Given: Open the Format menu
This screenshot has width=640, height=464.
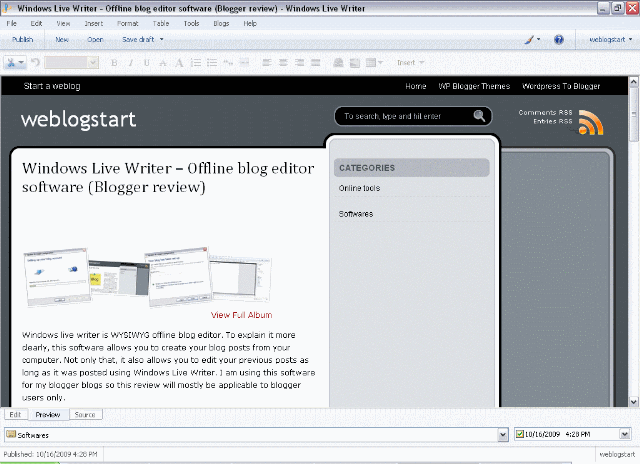Looking at the screenshot, I should [128, 24].
